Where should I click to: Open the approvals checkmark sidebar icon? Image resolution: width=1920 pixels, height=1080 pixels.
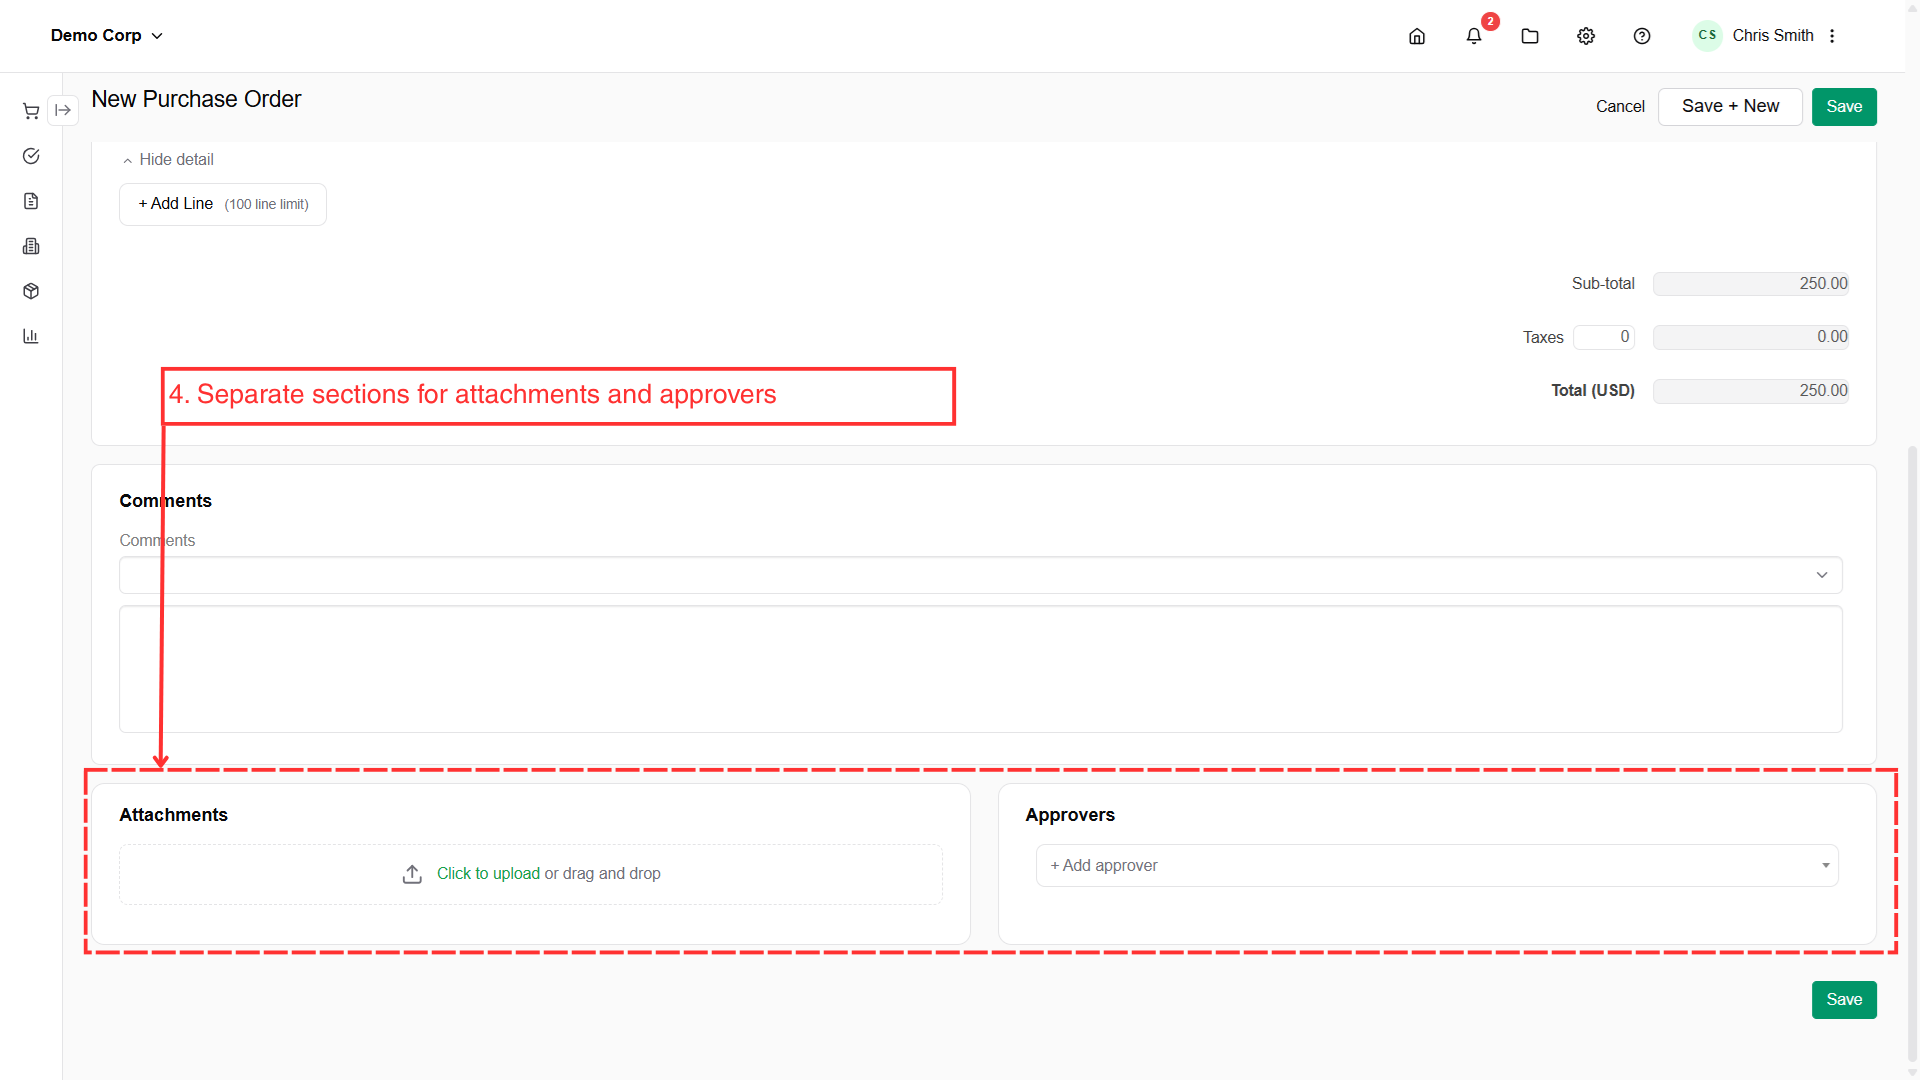tap(31, 156)
